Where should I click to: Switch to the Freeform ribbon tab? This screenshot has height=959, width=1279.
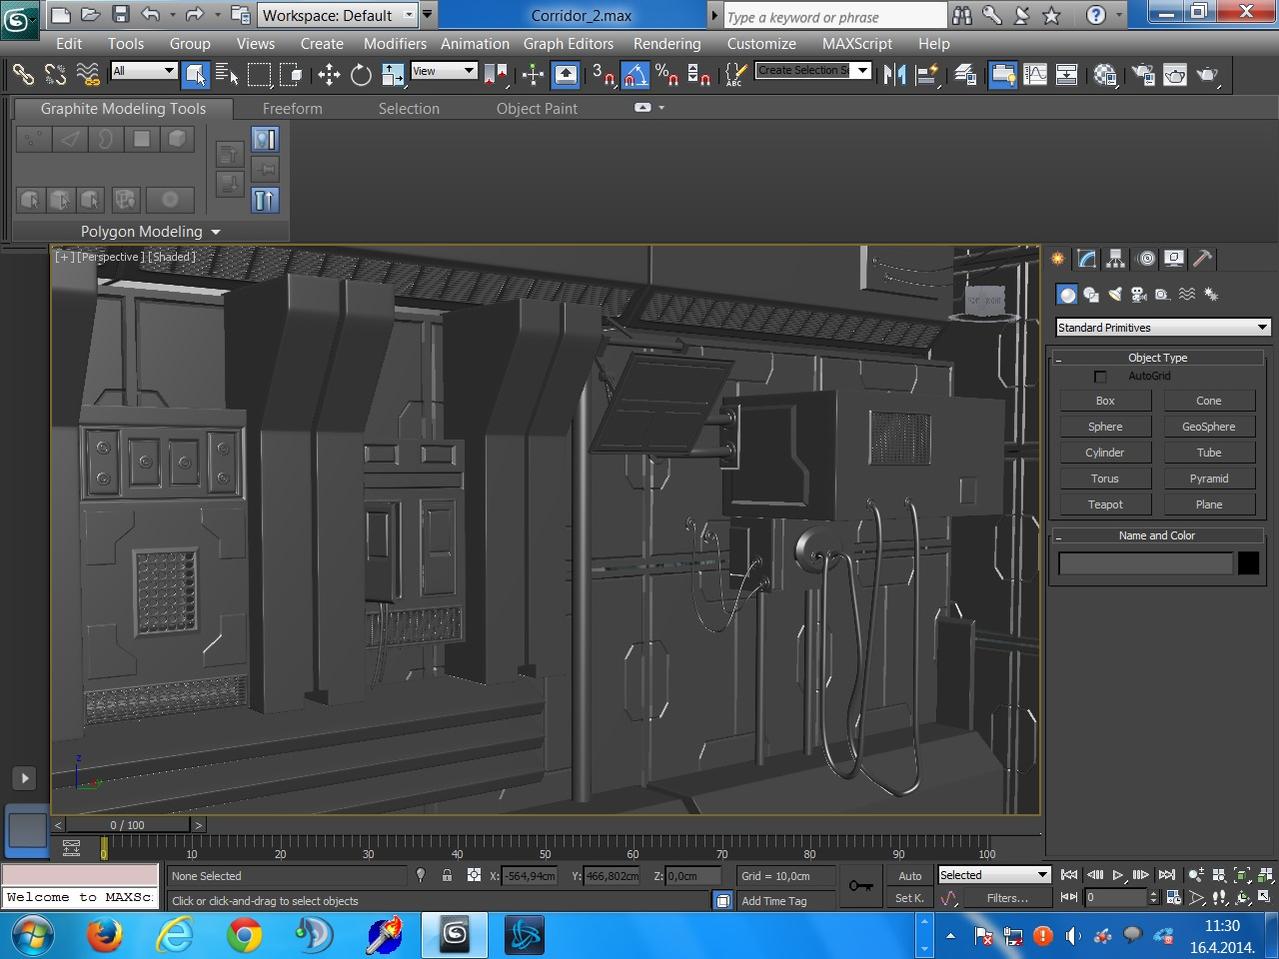coord(292,108)
